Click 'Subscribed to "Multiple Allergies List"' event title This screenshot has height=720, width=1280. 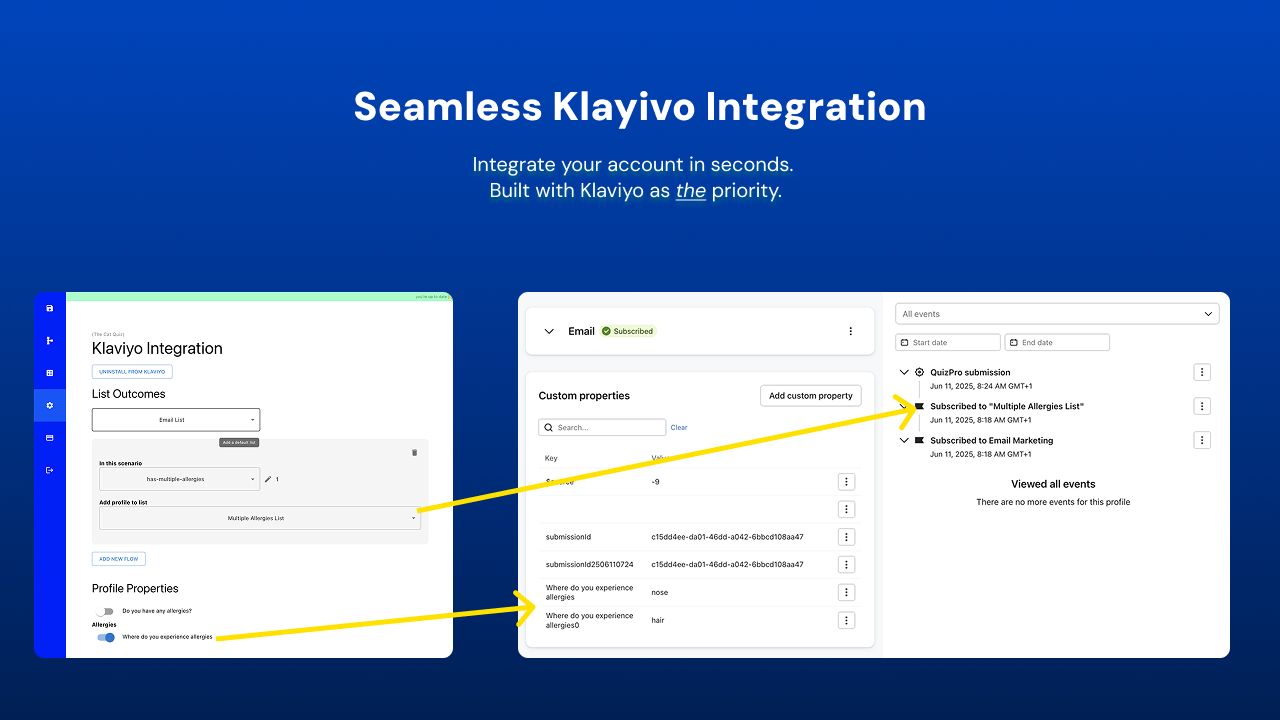pos(1007,406)
